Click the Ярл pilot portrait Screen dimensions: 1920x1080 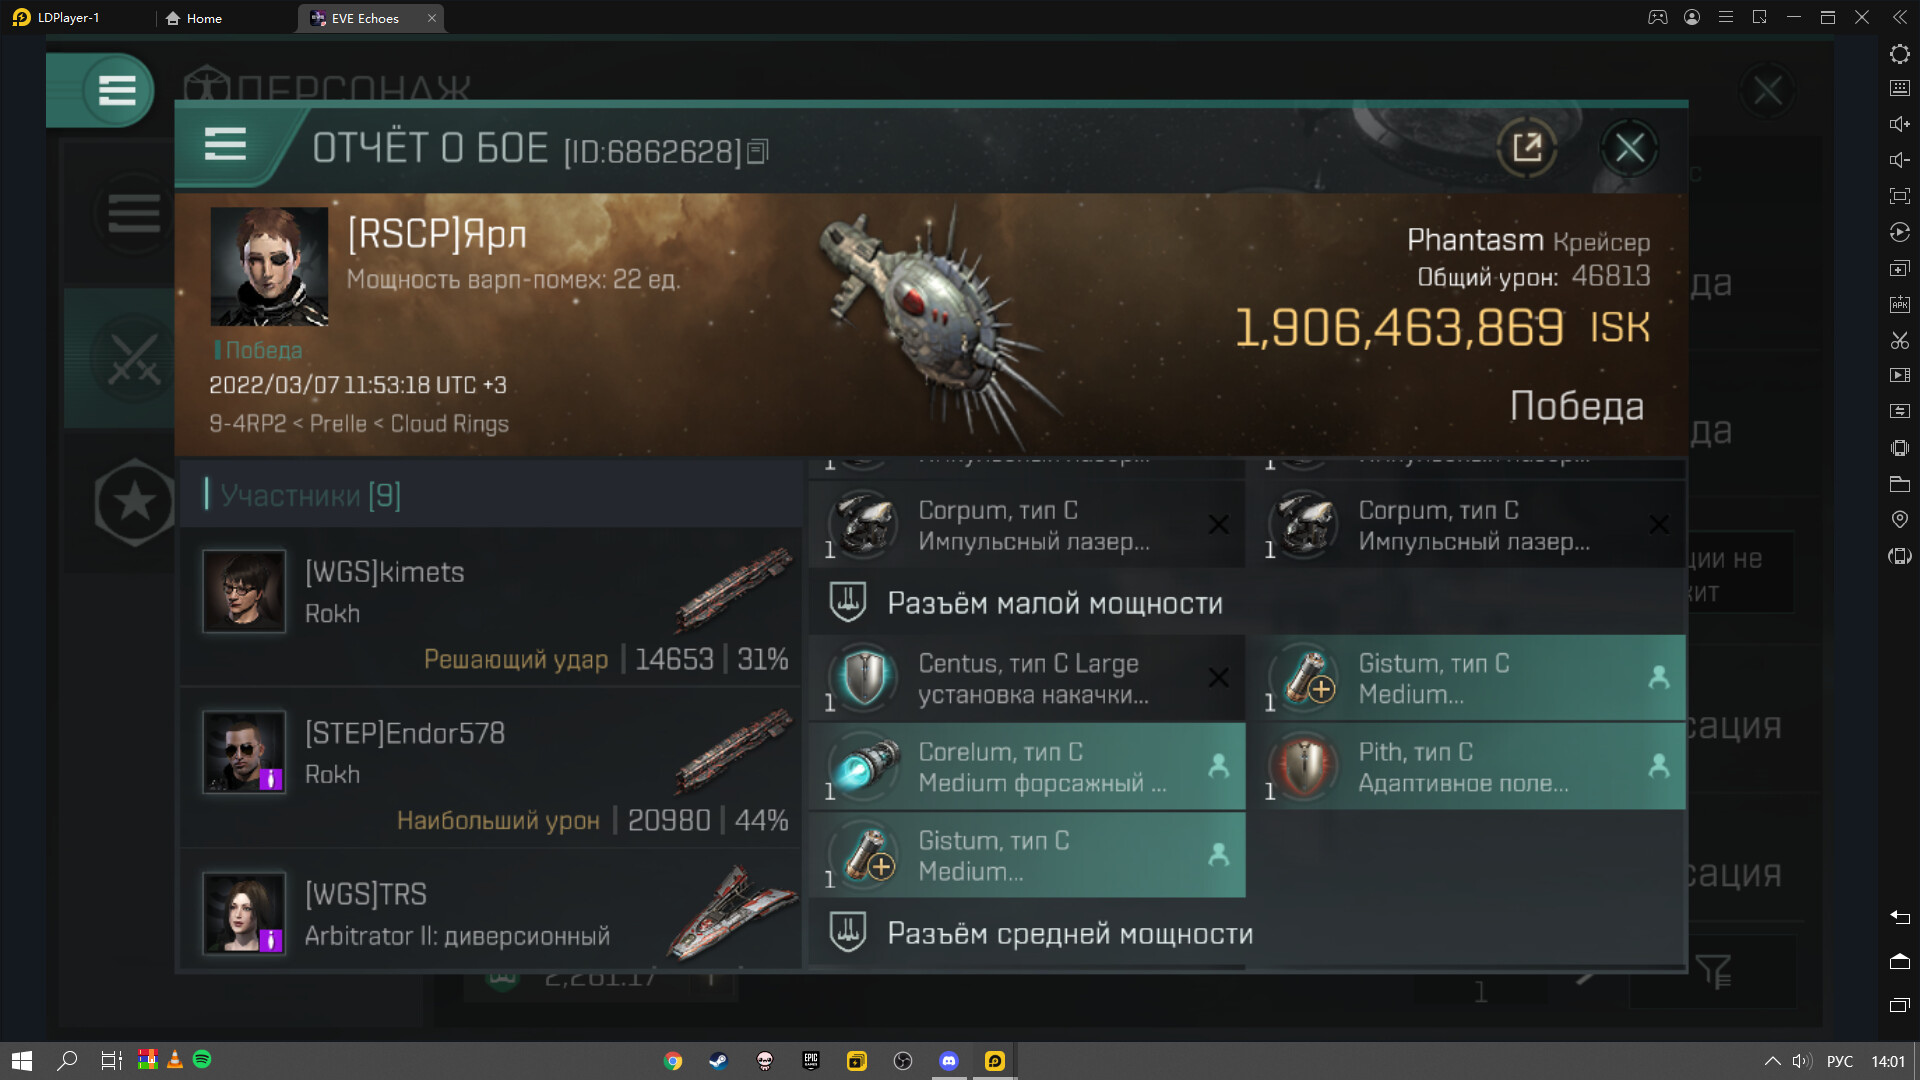269,266
